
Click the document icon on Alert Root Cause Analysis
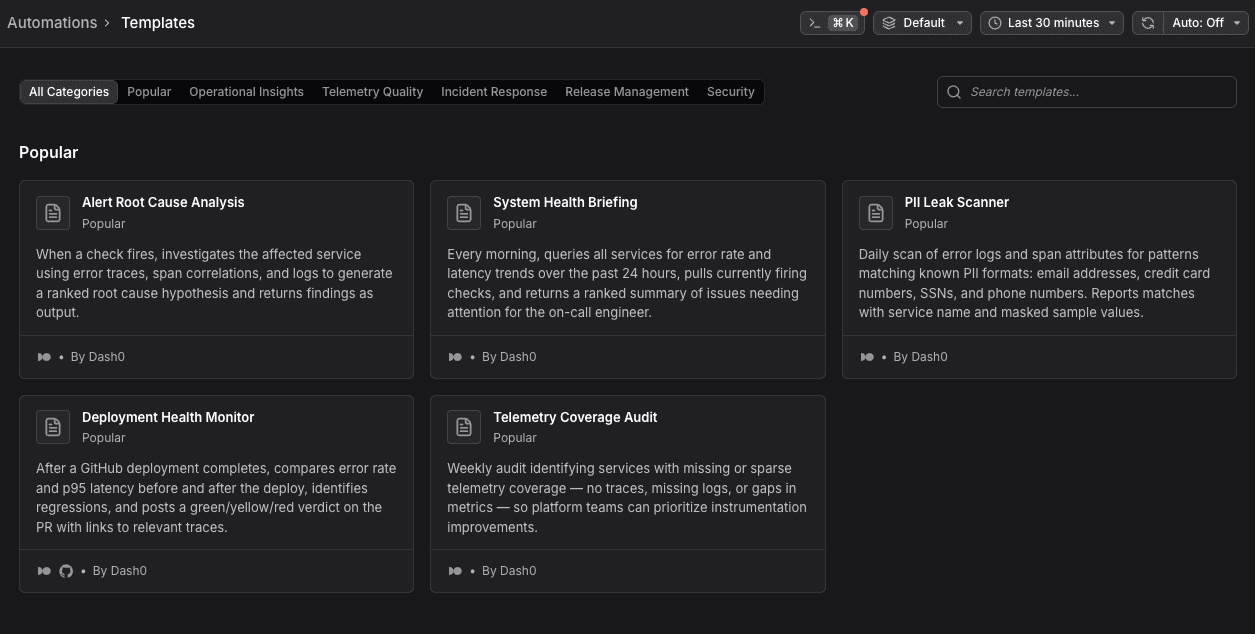(53, 213)
